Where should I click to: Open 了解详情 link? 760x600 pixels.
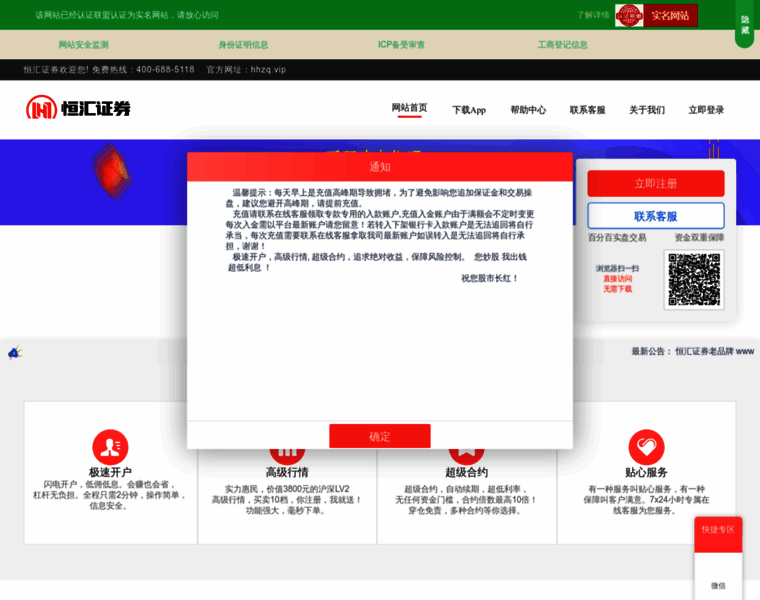593,15
